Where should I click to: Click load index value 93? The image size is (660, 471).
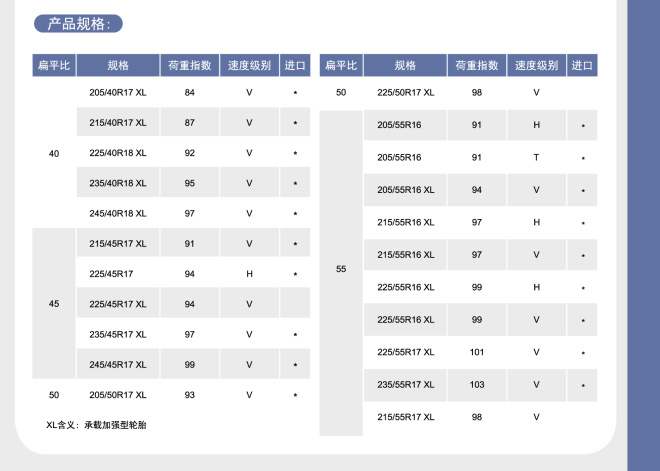click(189, 395)
